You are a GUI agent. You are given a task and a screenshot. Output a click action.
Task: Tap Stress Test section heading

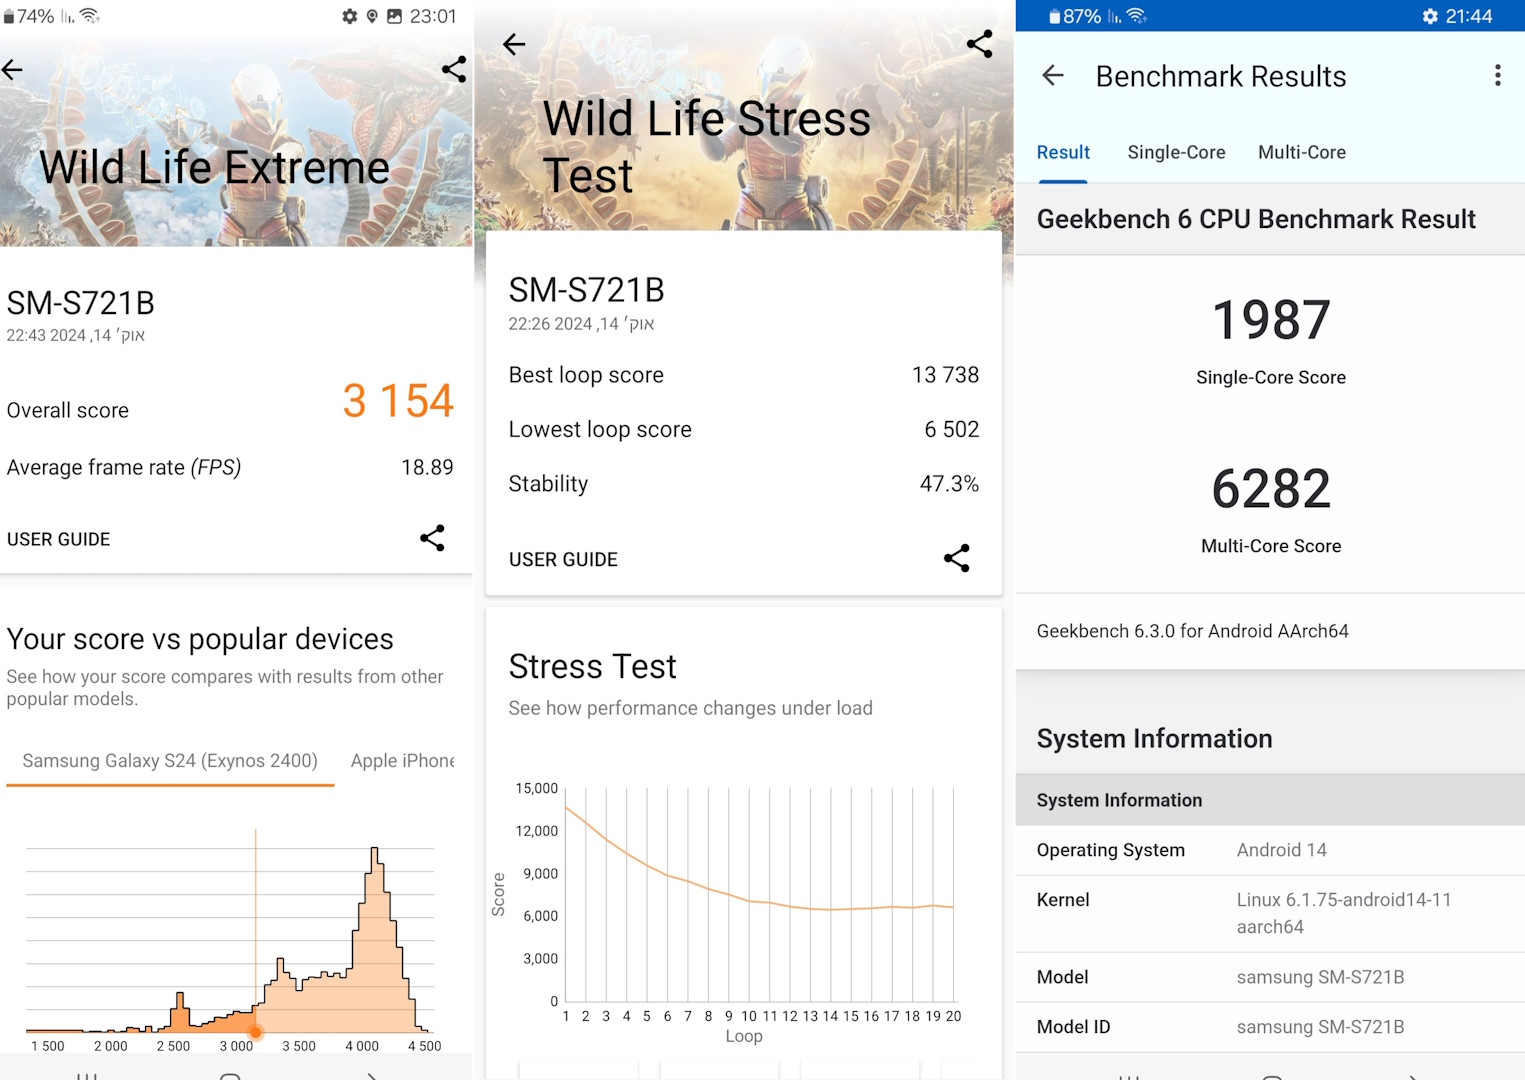(x=592, y=666)
